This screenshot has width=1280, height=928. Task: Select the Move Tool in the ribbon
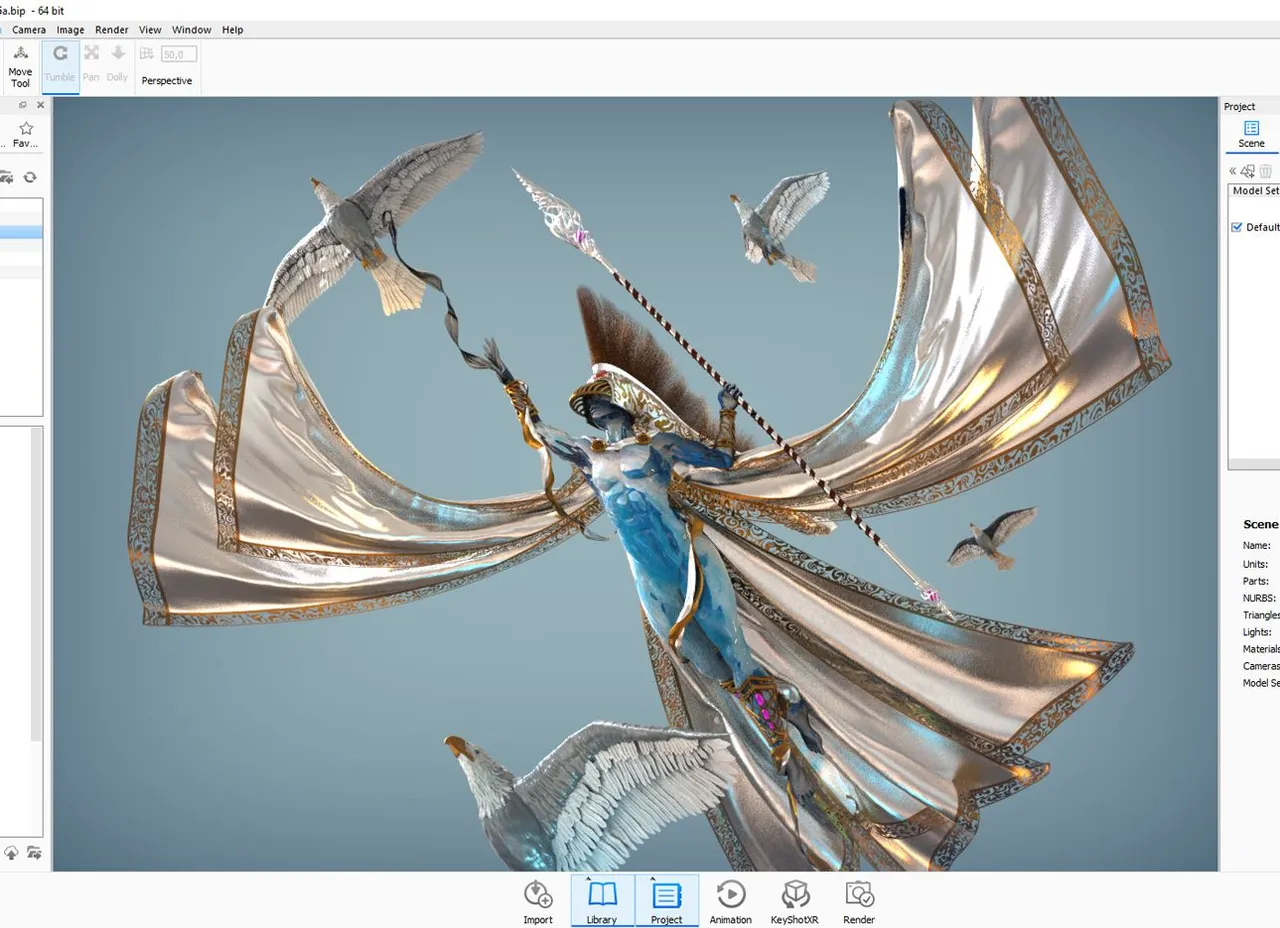click(x=20, y=65)
